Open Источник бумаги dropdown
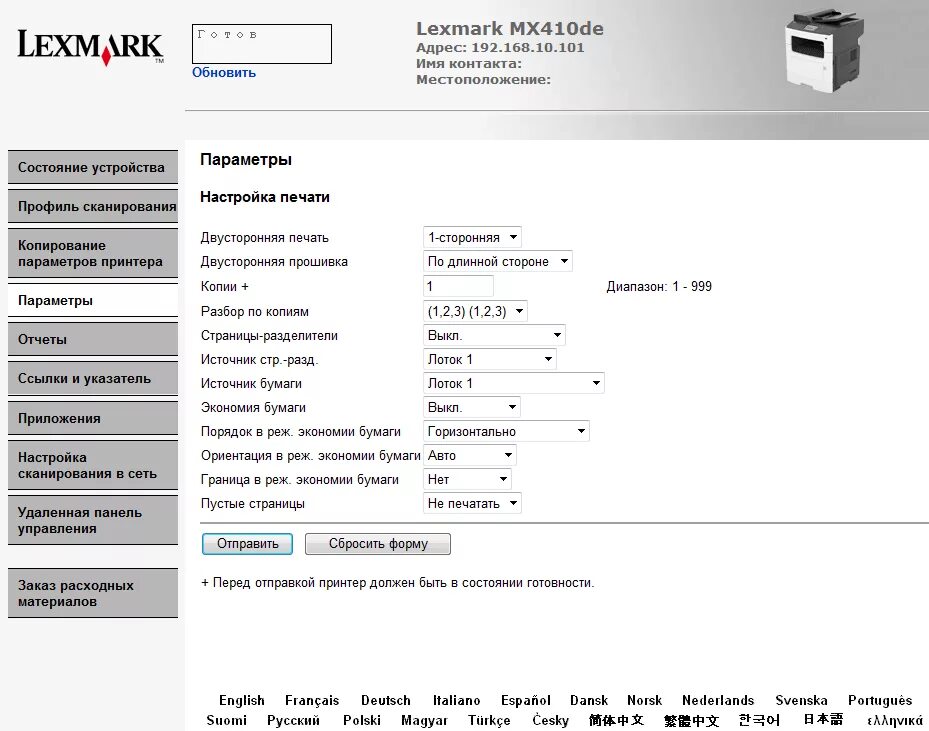The width and height of the screenshot is (929, 731). pos(514,383)
